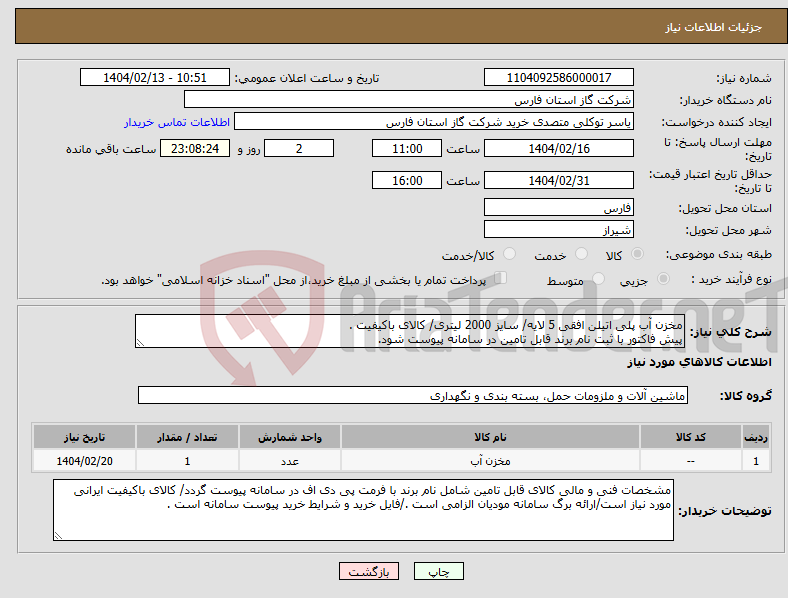Click the توضیحات خریدار label
Image resolution: width=788 pixels, height=598 pixels.
click(x=725, y=511)
